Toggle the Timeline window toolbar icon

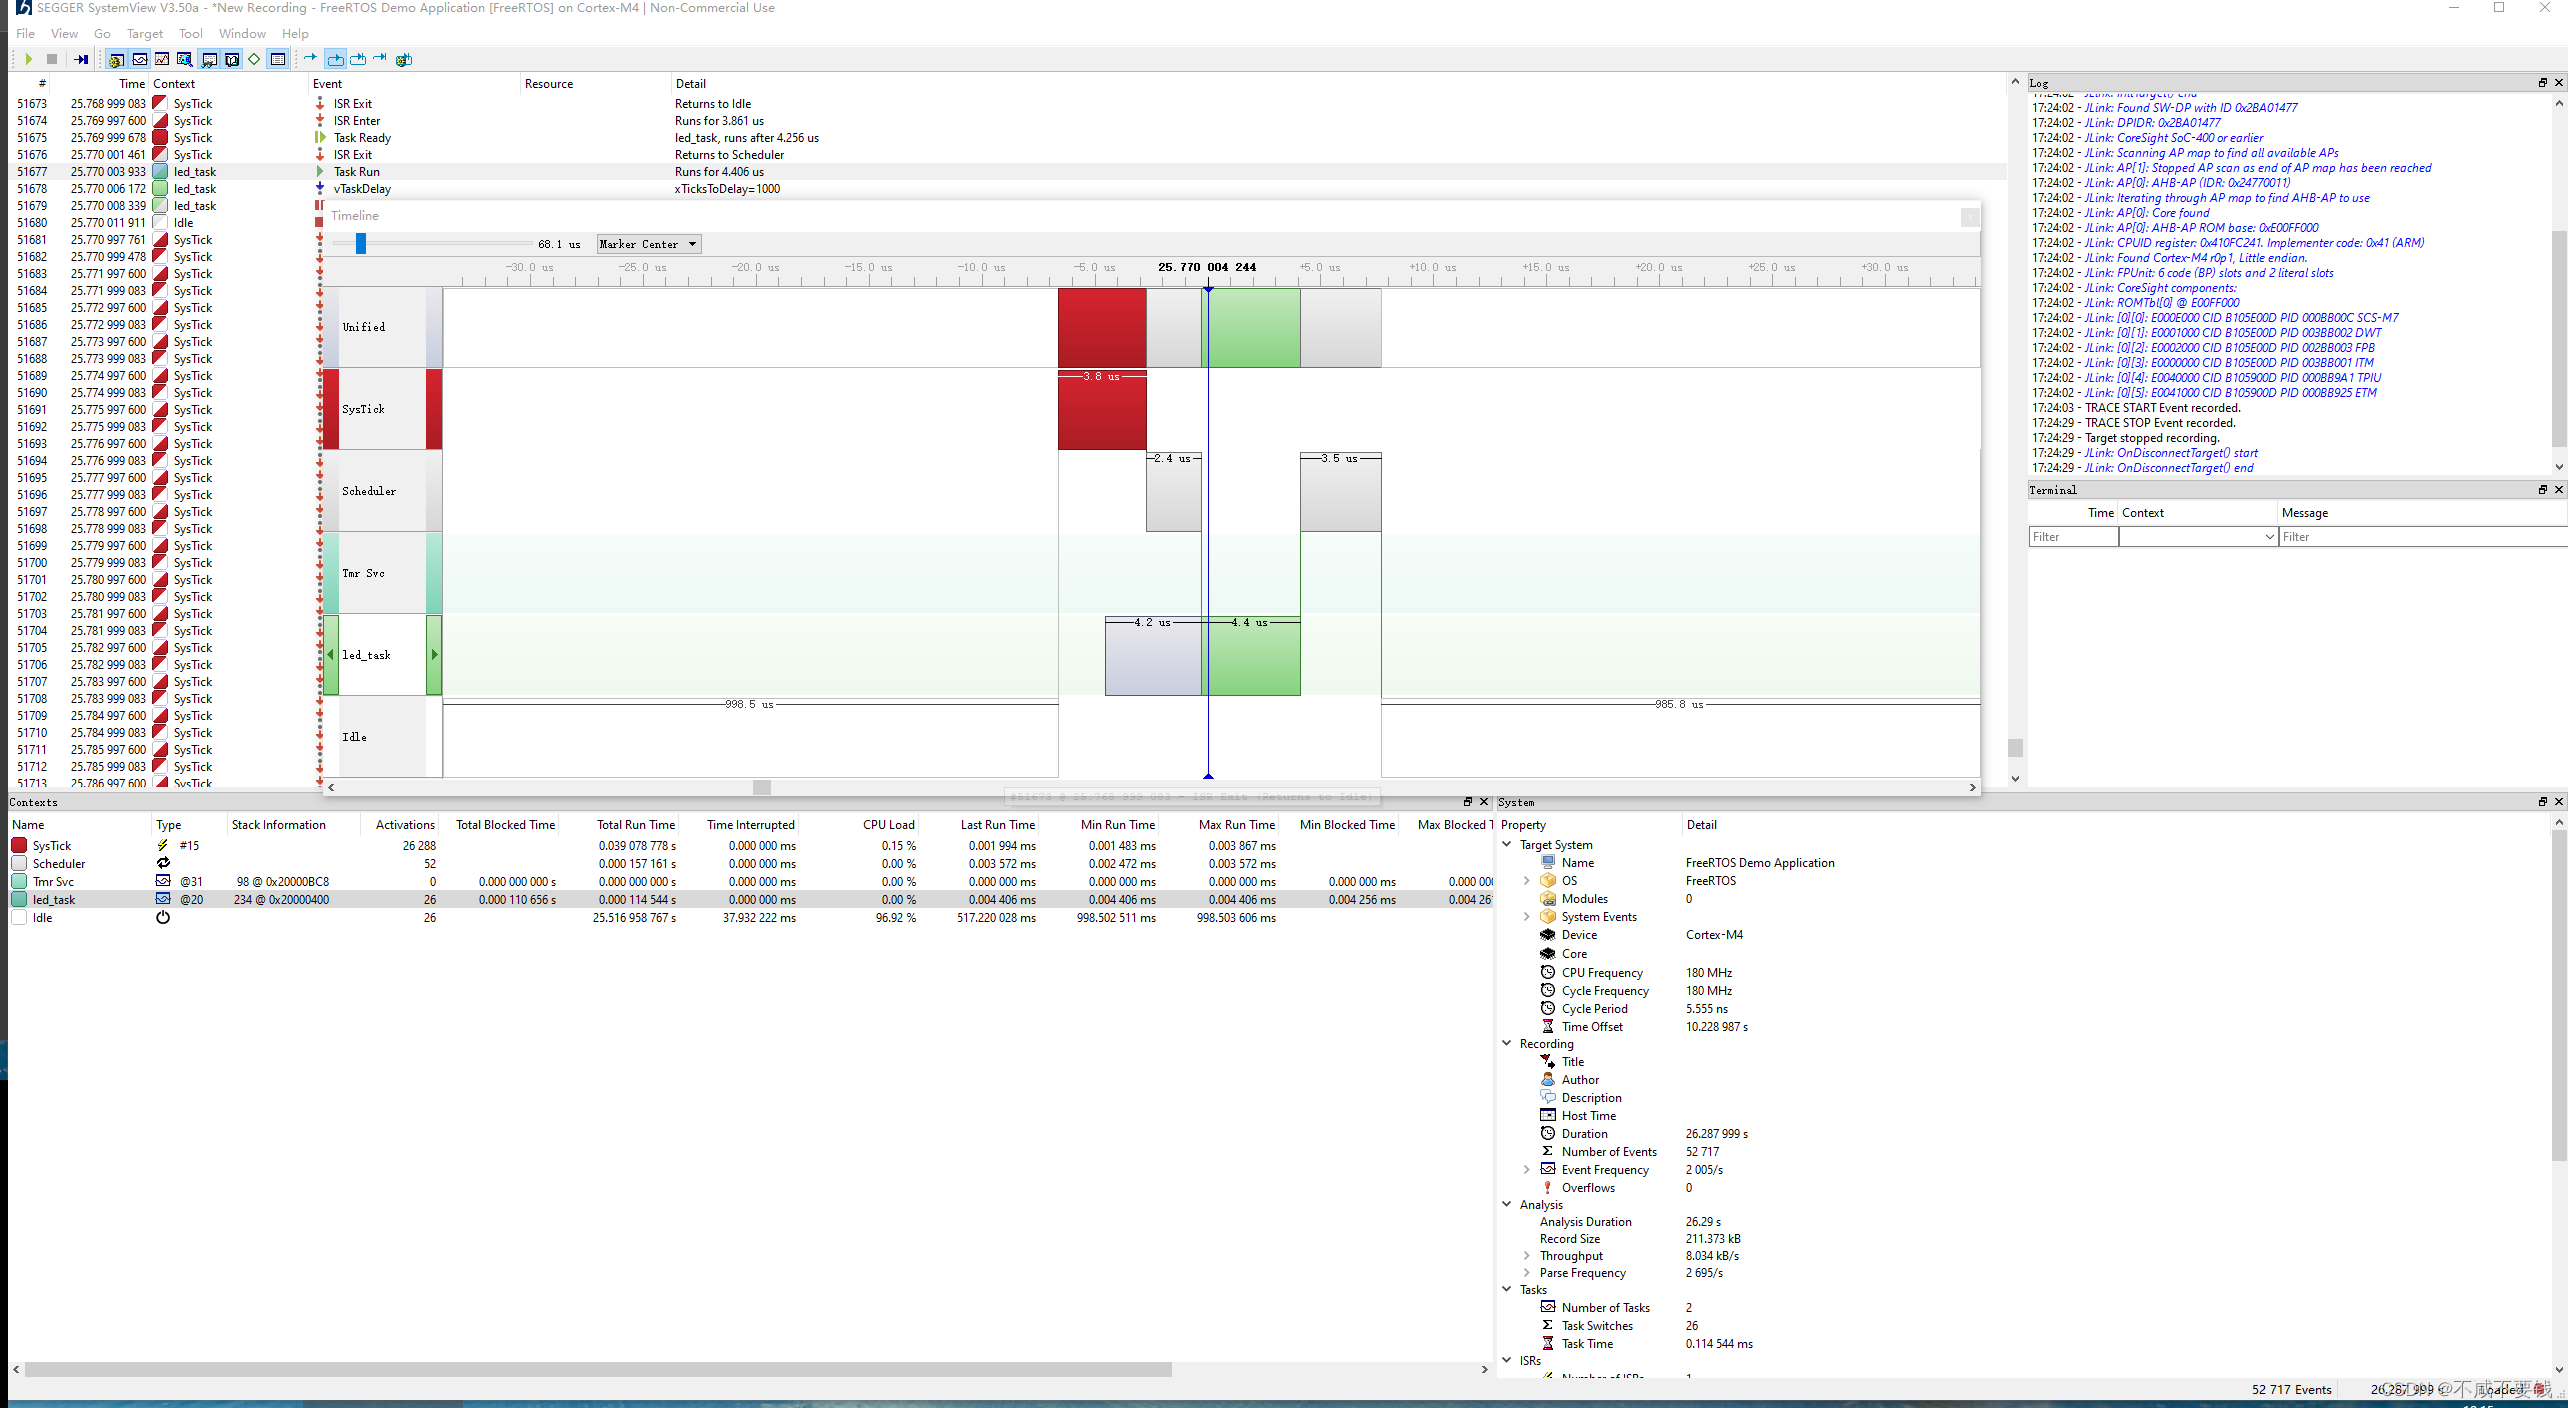pos(140,60)
